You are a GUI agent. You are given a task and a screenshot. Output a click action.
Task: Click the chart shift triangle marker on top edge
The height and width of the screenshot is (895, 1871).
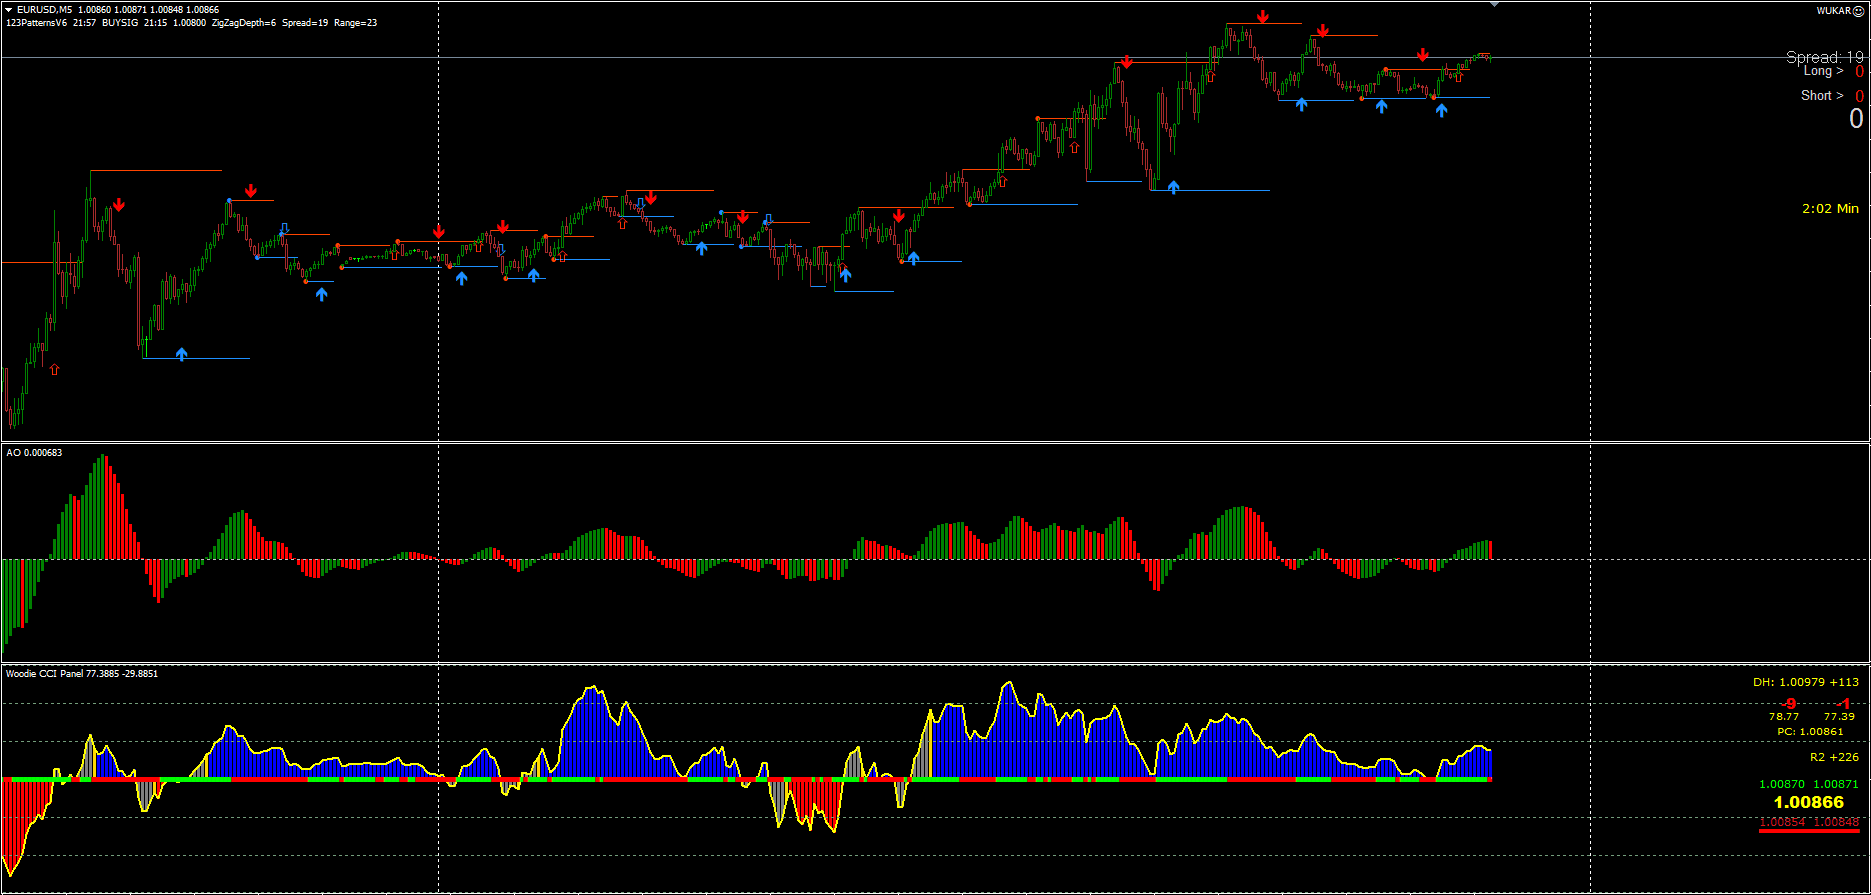tap(1495, 4)
